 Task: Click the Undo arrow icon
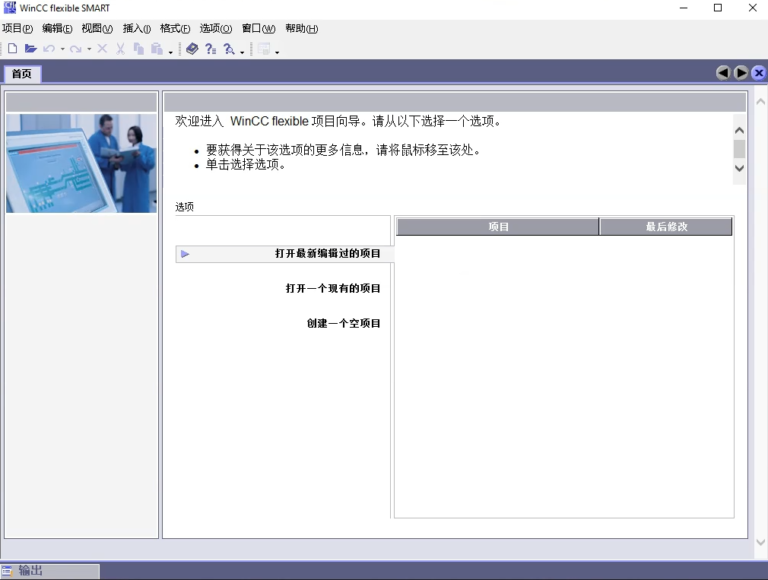click(48, 49)
